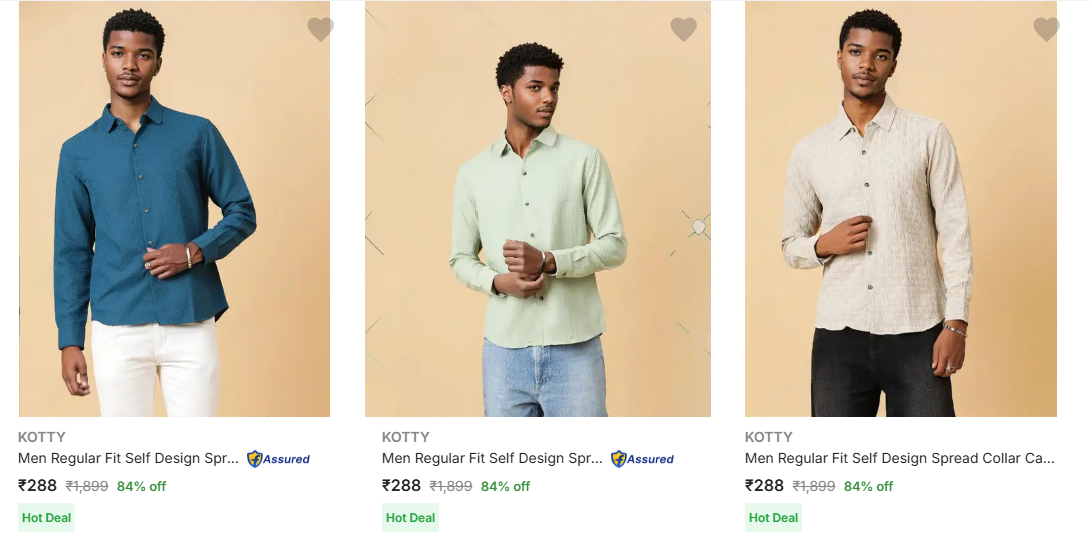1089x535 pixels.
Task: Open green shirt's 'Men Regular Fit' title
Action: [492, 459]
